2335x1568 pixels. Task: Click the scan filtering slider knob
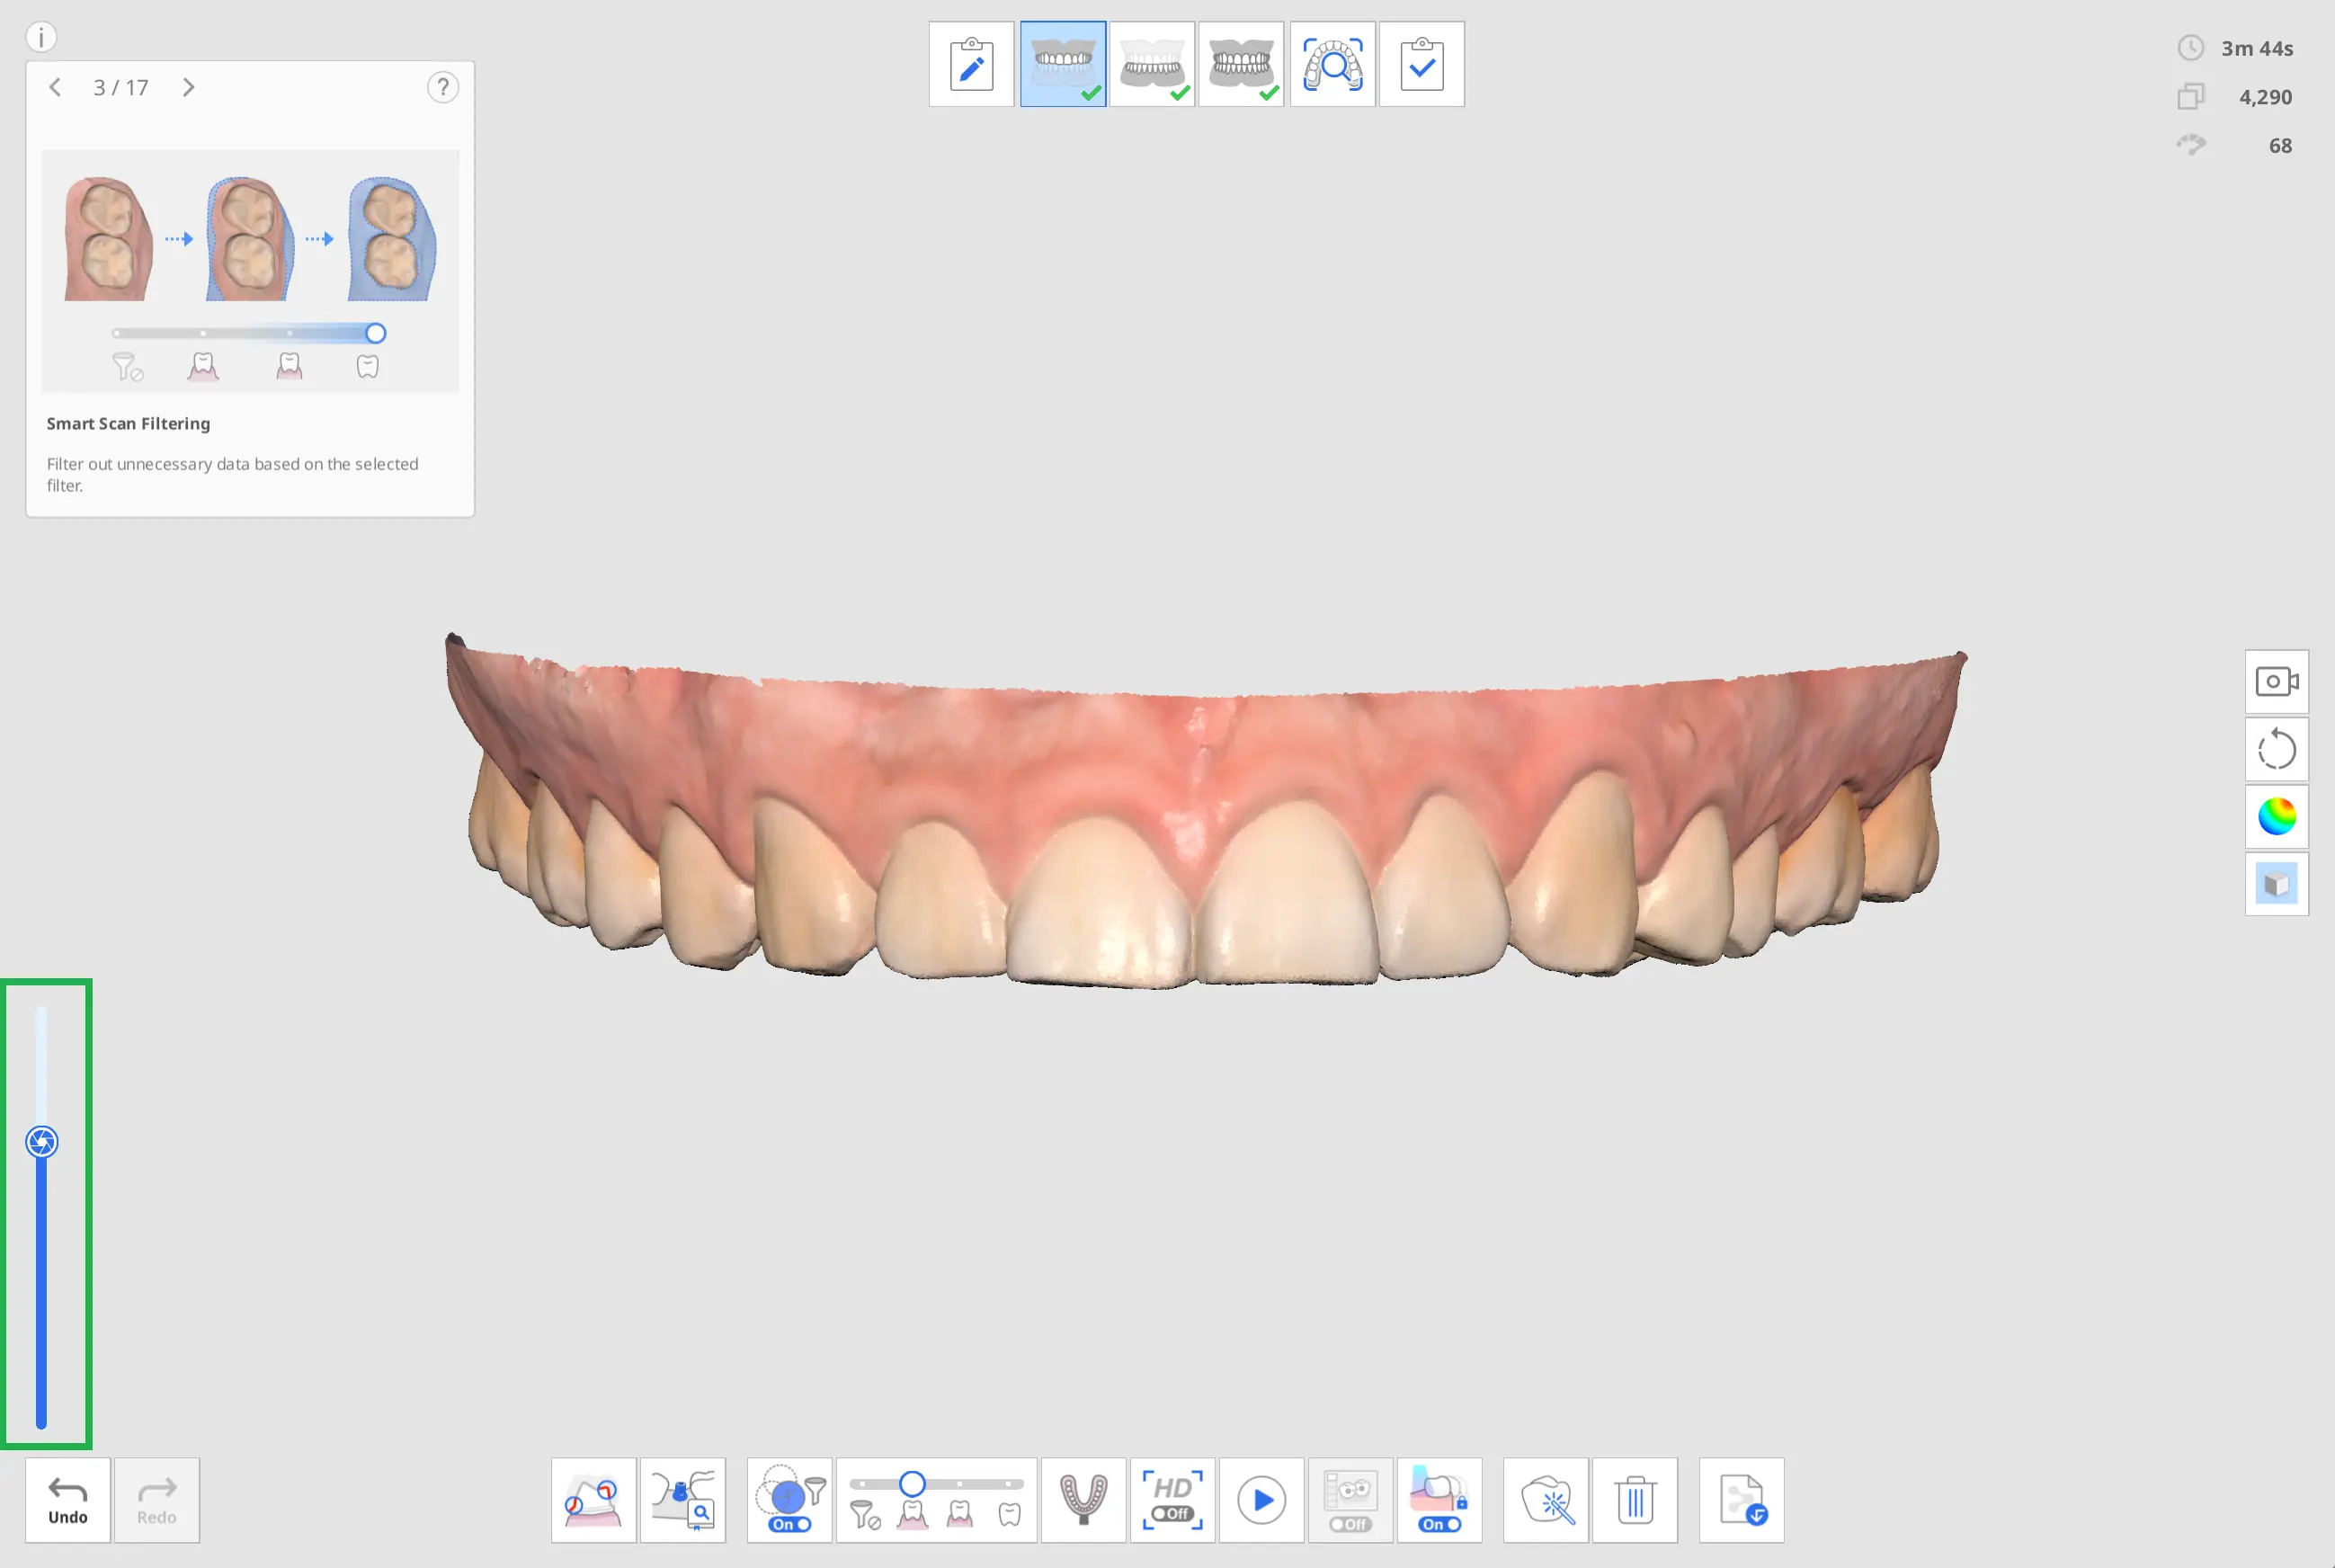(911, 1484)
